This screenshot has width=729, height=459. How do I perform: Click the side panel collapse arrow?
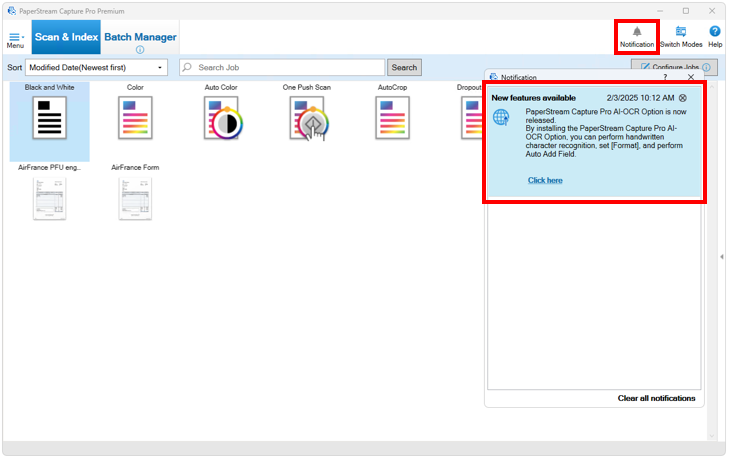click(x=722, y=256)
